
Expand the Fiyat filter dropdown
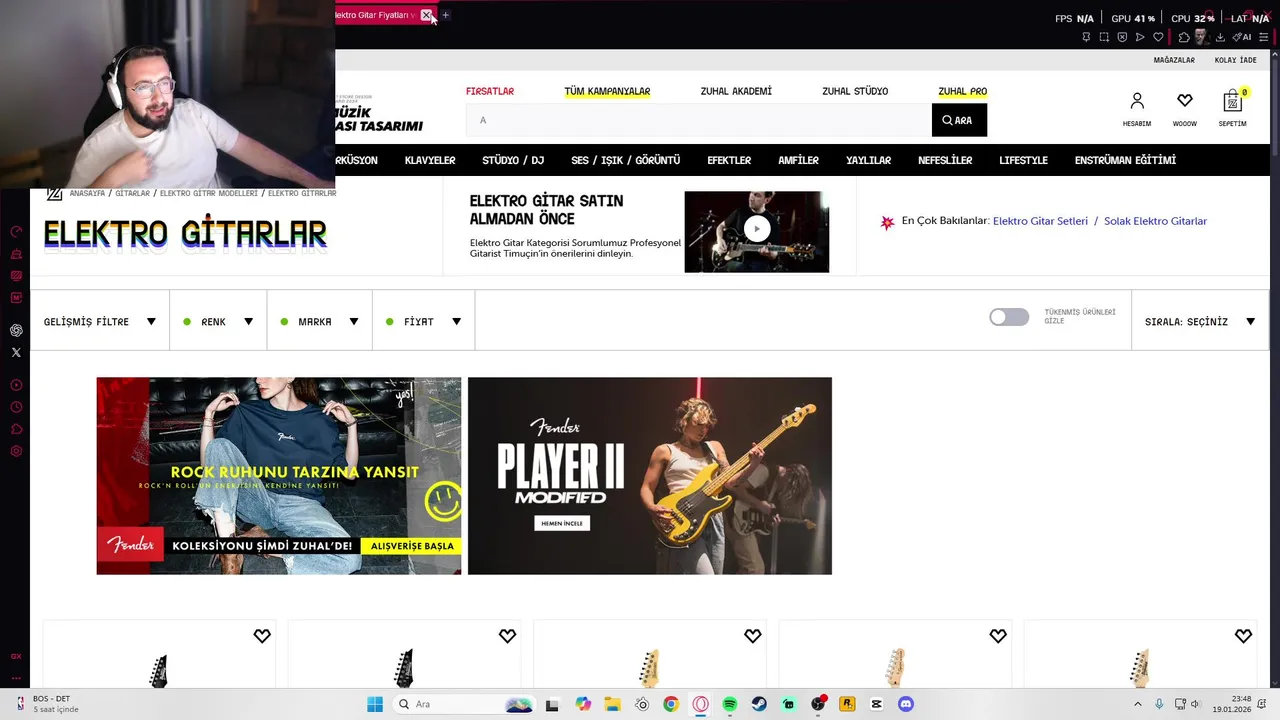click(x=424, y=322)
